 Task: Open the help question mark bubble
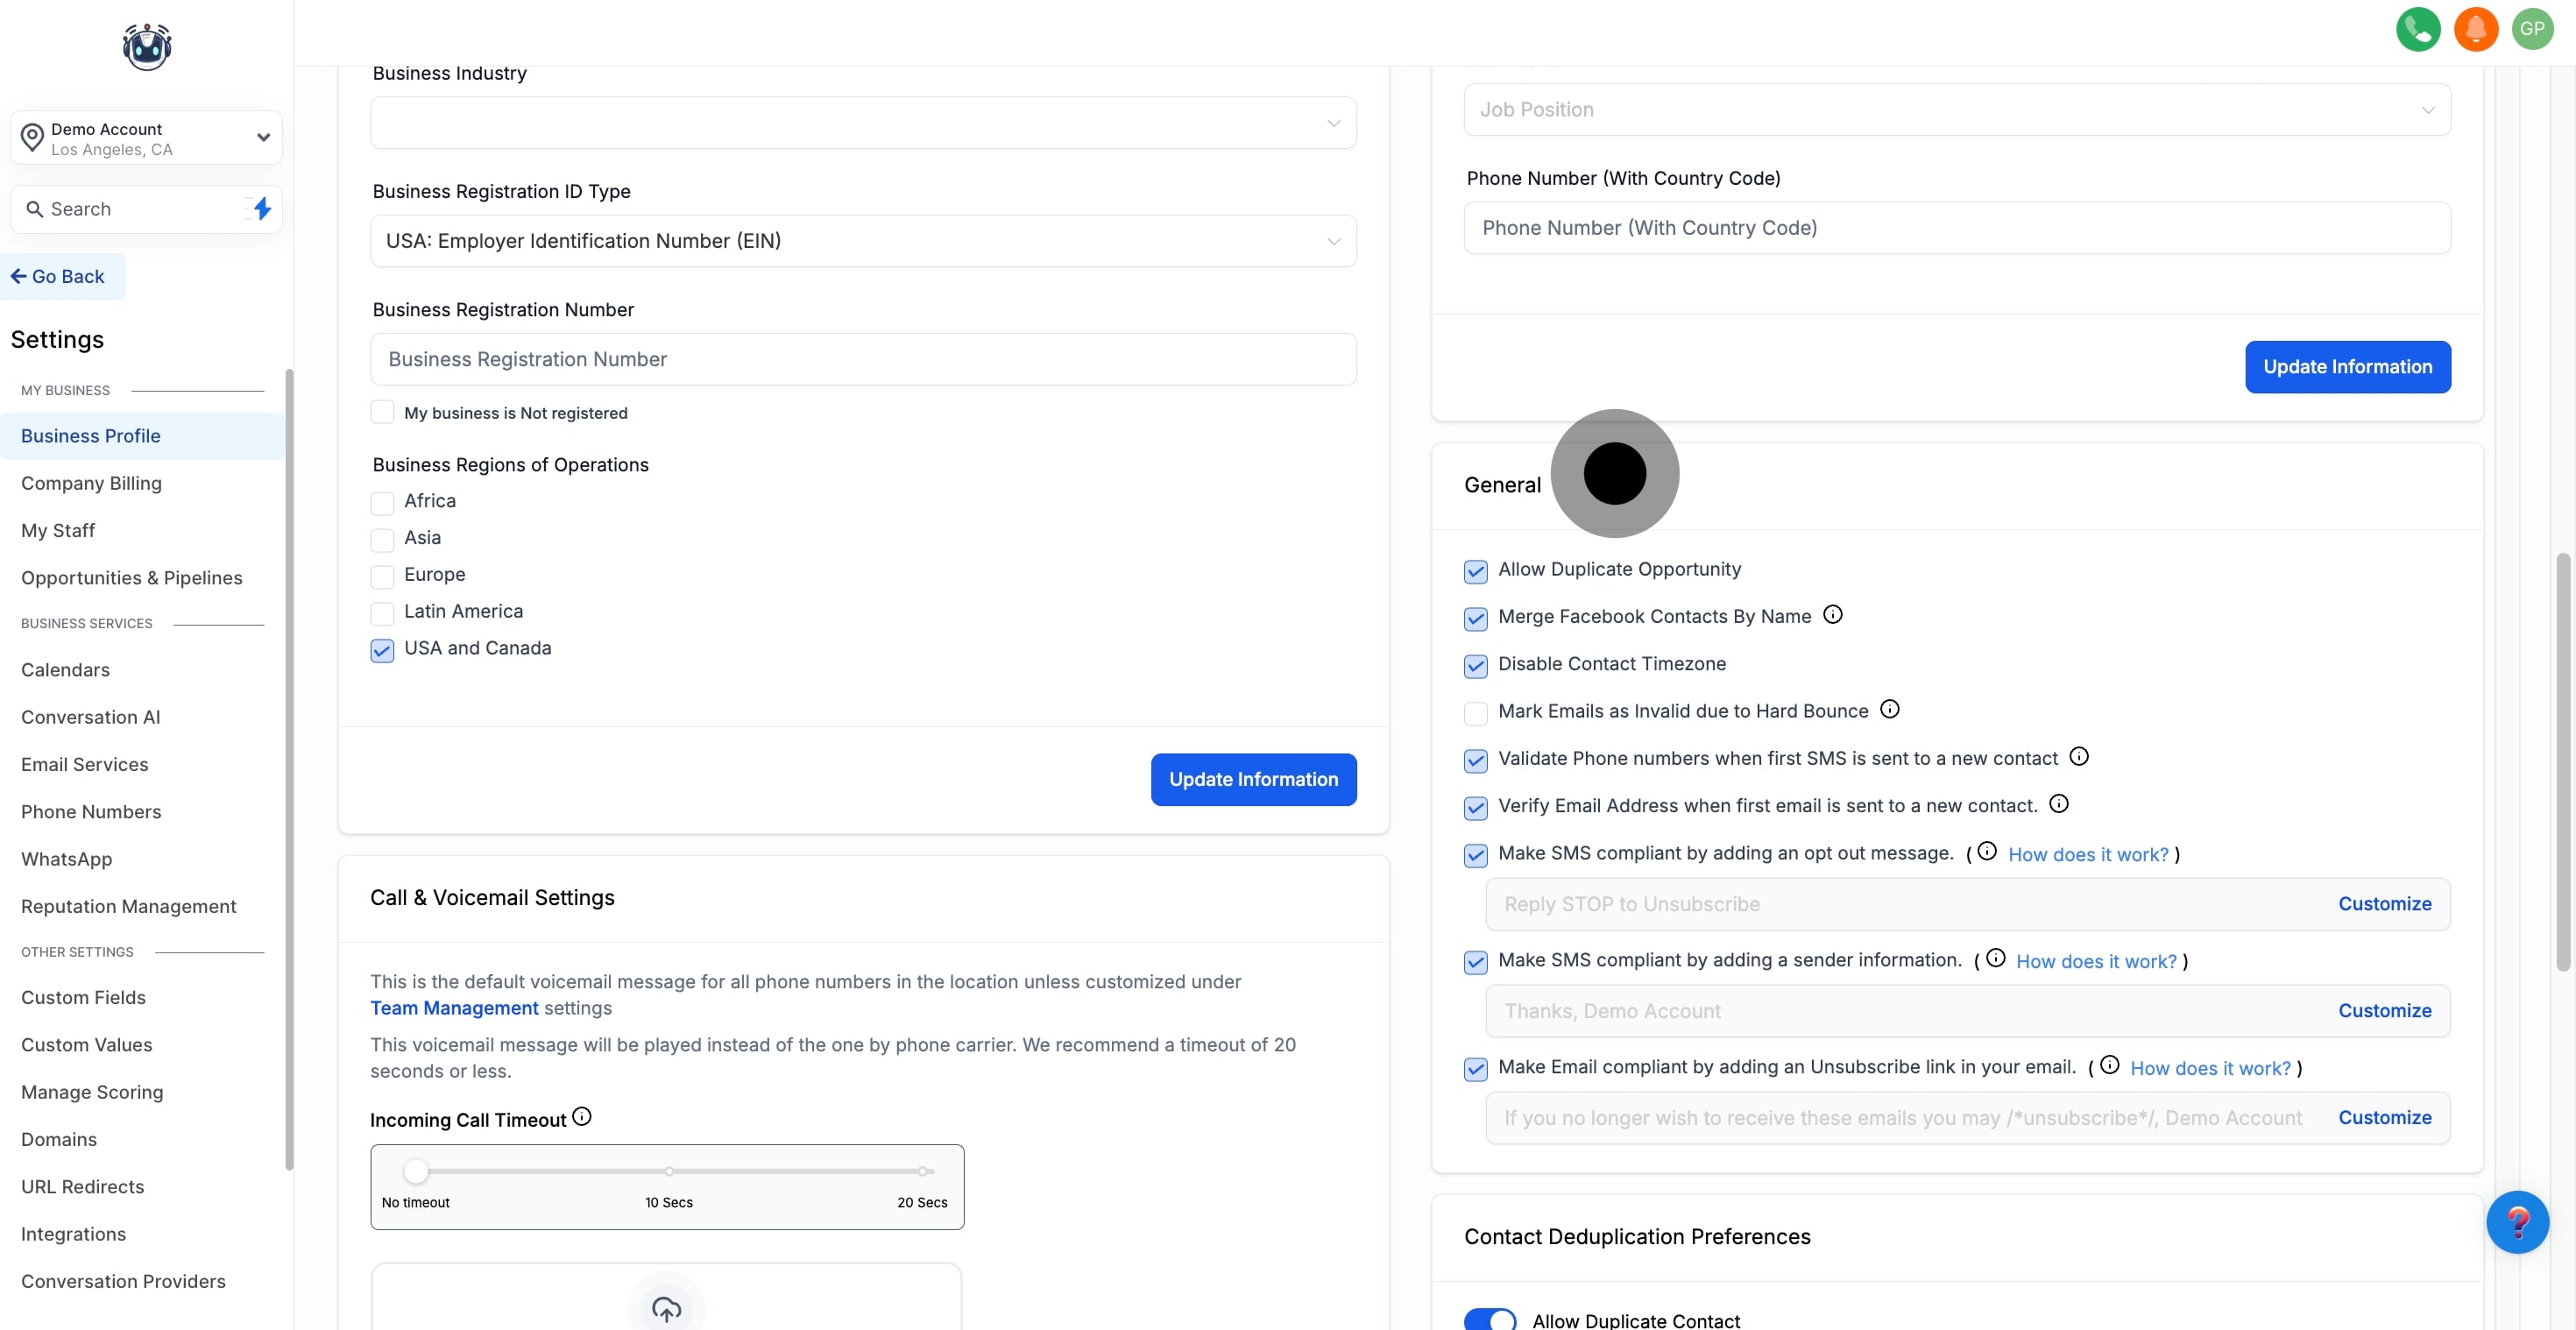(x=2516, y=1222)
